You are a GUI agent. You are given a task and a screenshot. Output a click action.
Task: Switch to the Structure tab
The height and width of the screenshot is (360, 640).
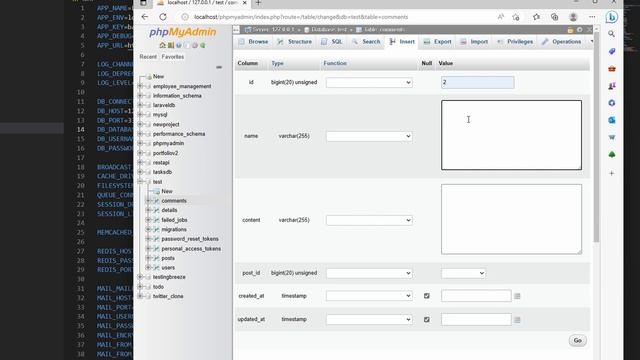point(295,42)
